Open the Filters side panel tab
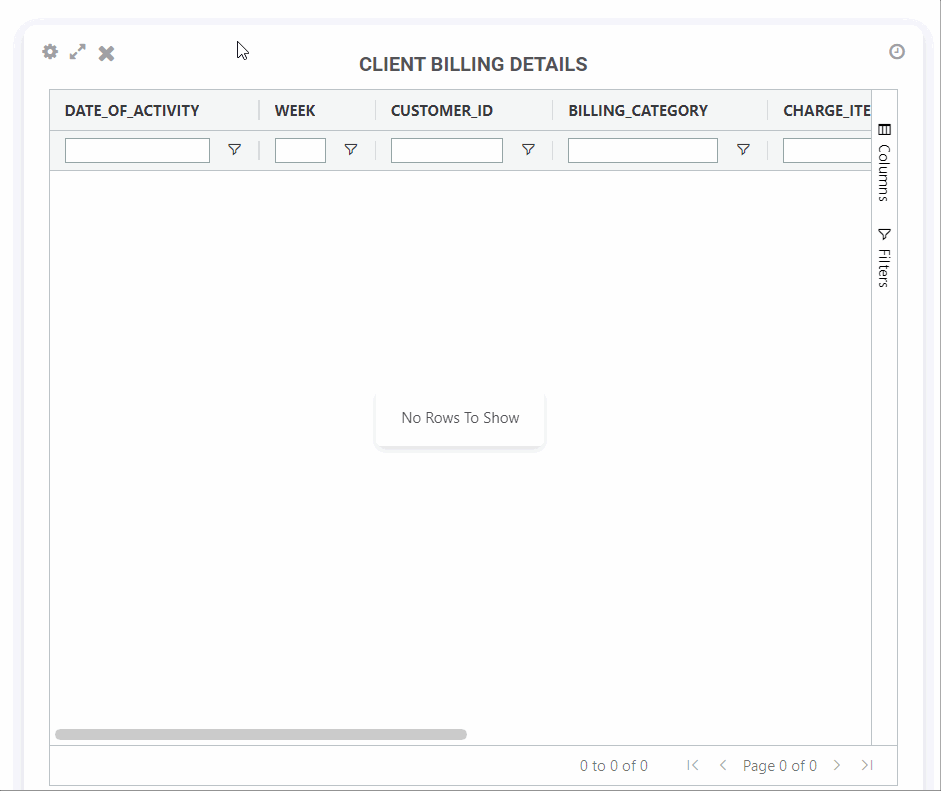The image size is (941, 791). pyautogui.click(x=884, y=258)
